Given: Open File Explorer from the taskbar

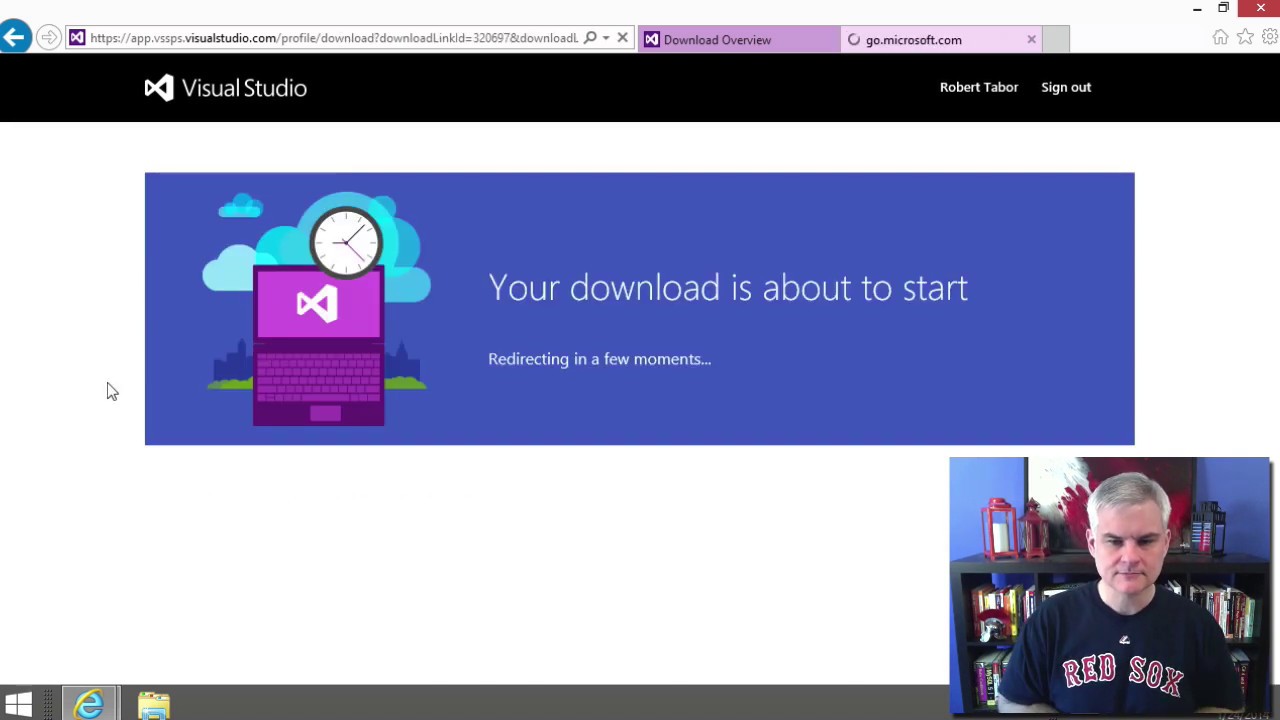Looking at the screenshot, I should 154,705.
